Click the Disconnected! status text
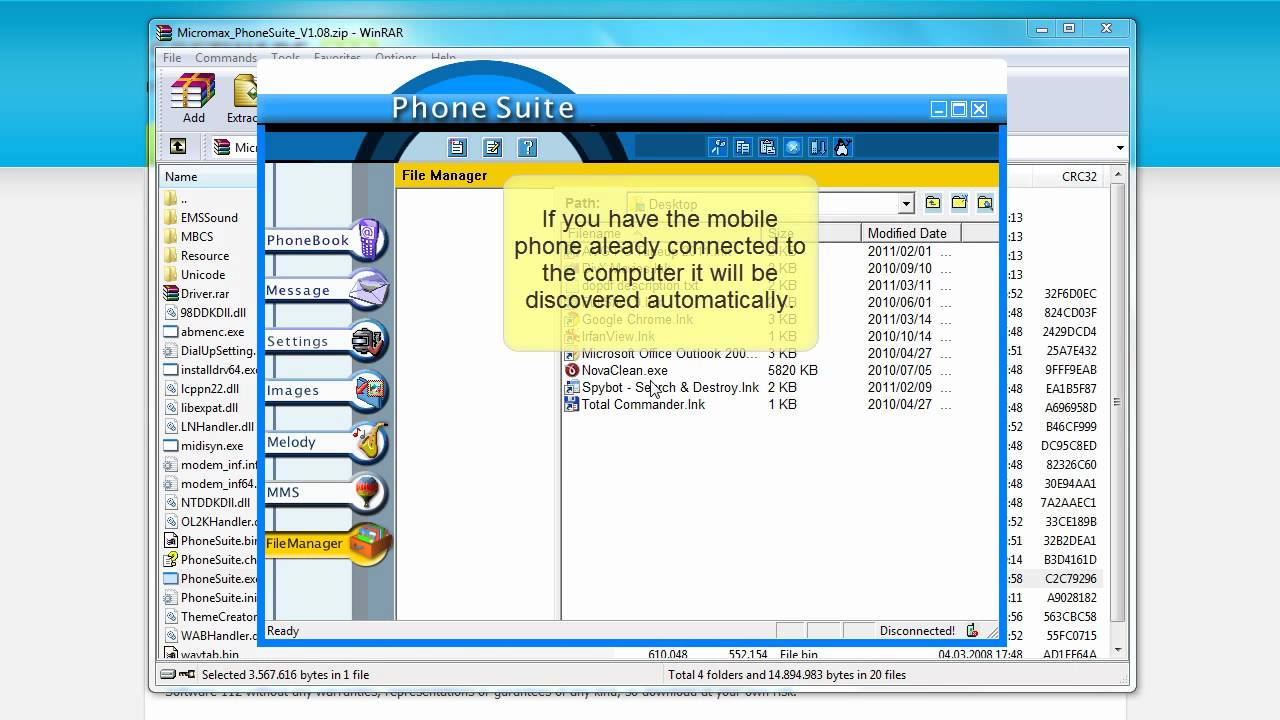Screen dimensions: 1280x720 coord(917,631)
